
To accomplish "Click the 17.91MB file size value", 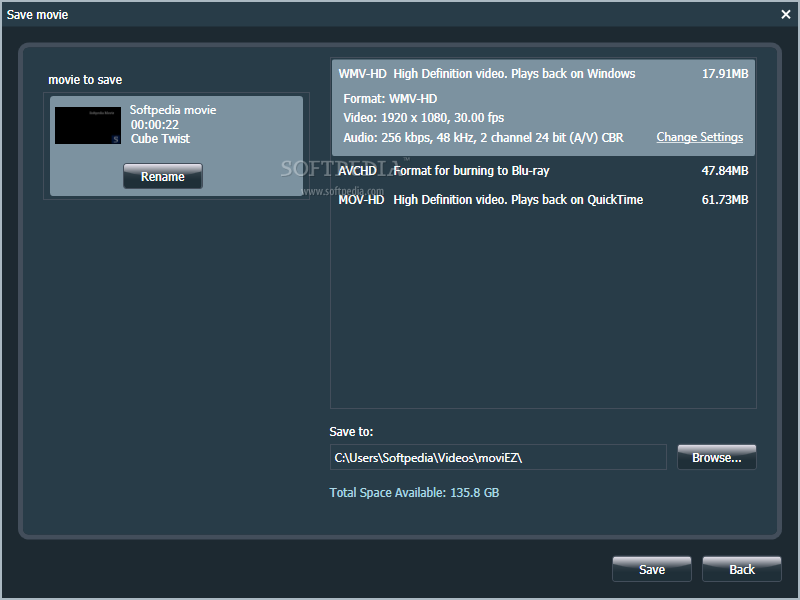I will [x=725, y=73].
